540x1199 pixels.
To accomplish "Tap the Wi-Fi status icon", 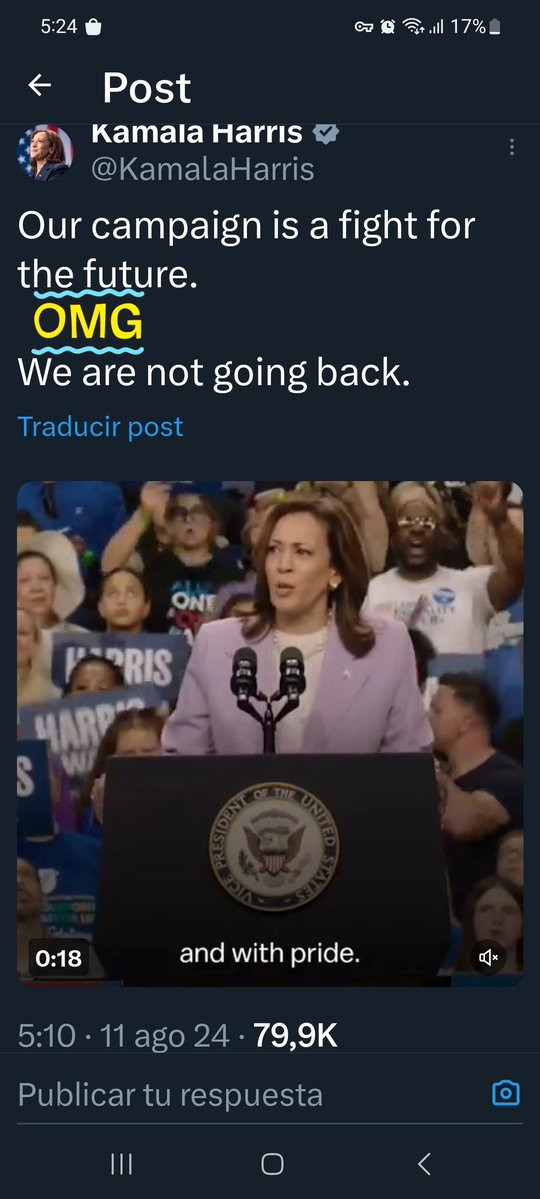I will [414, 27].
